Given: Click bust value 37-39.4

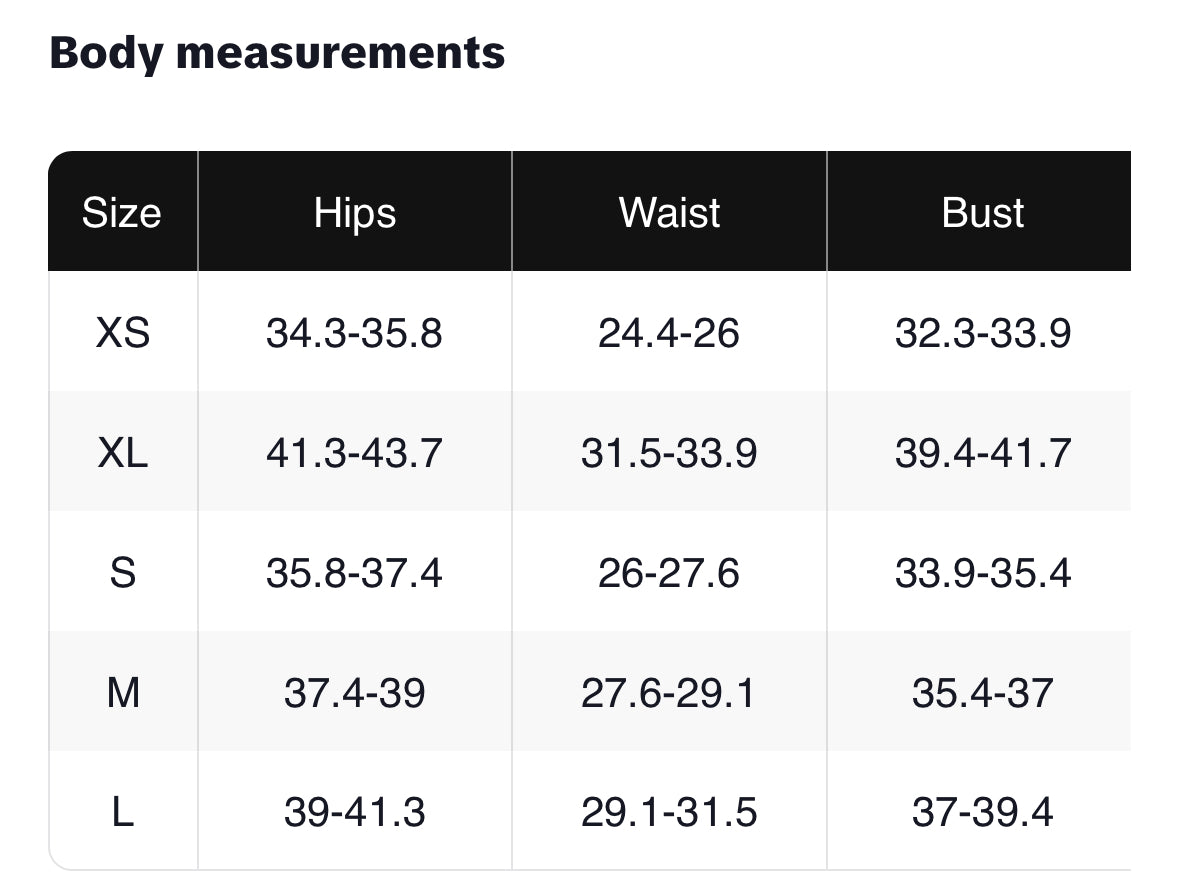Looking at the screenshot, I should coord(983,812).
